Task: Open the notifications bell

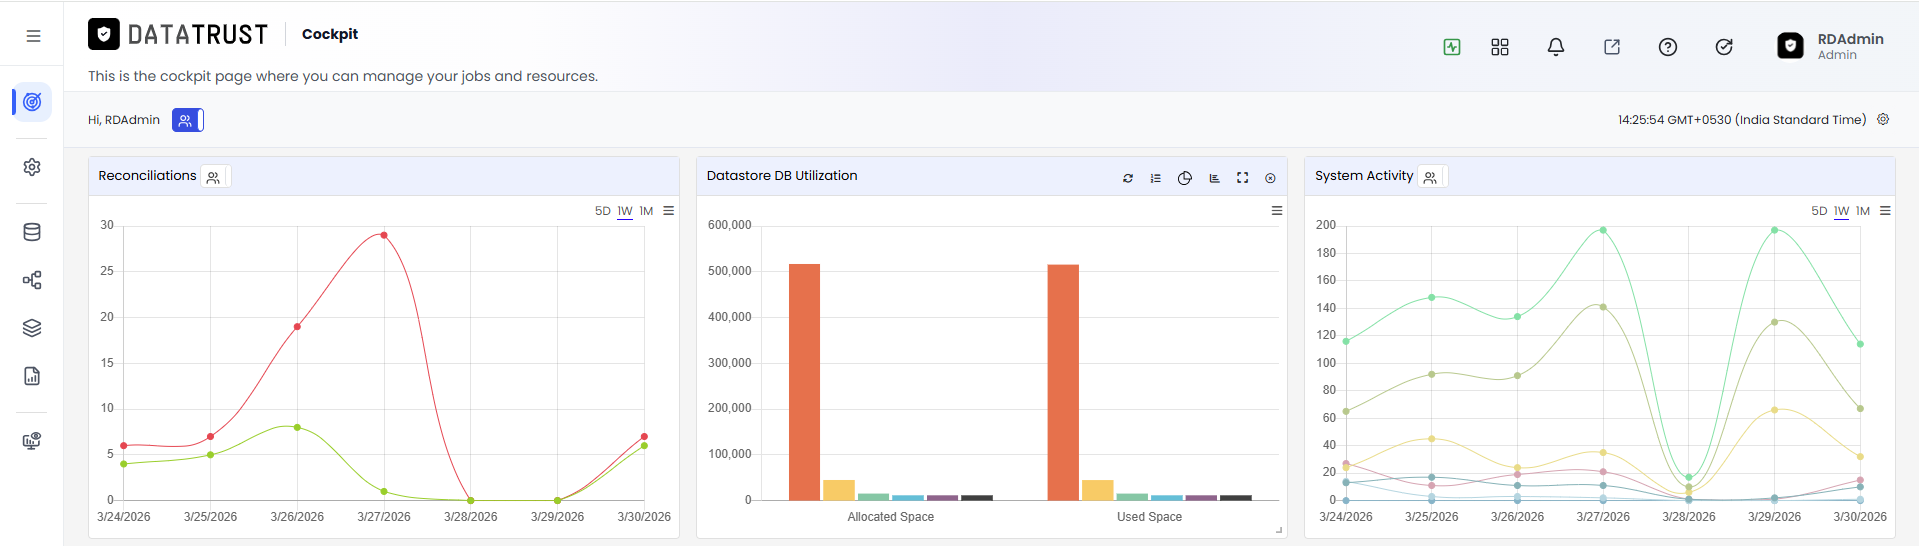Action: [x=1556, y=47]
